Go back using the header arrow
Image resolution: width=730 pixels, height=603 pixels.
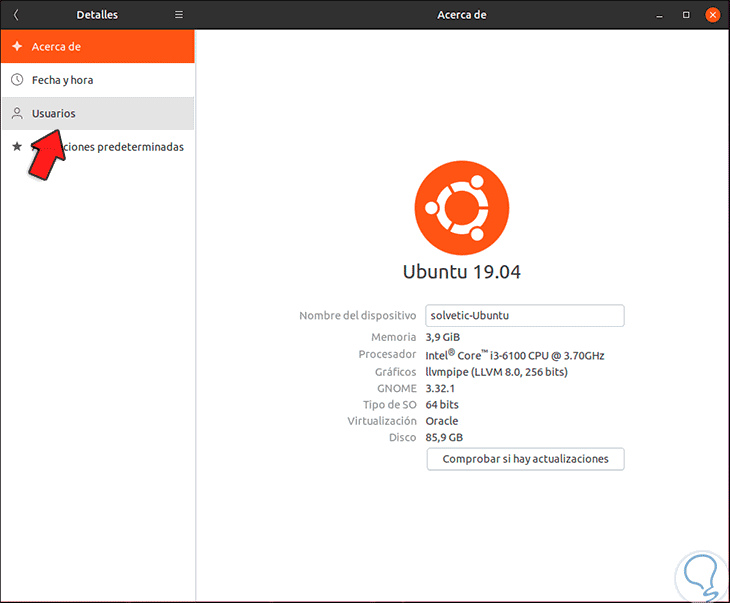click(x=16, y=15)
